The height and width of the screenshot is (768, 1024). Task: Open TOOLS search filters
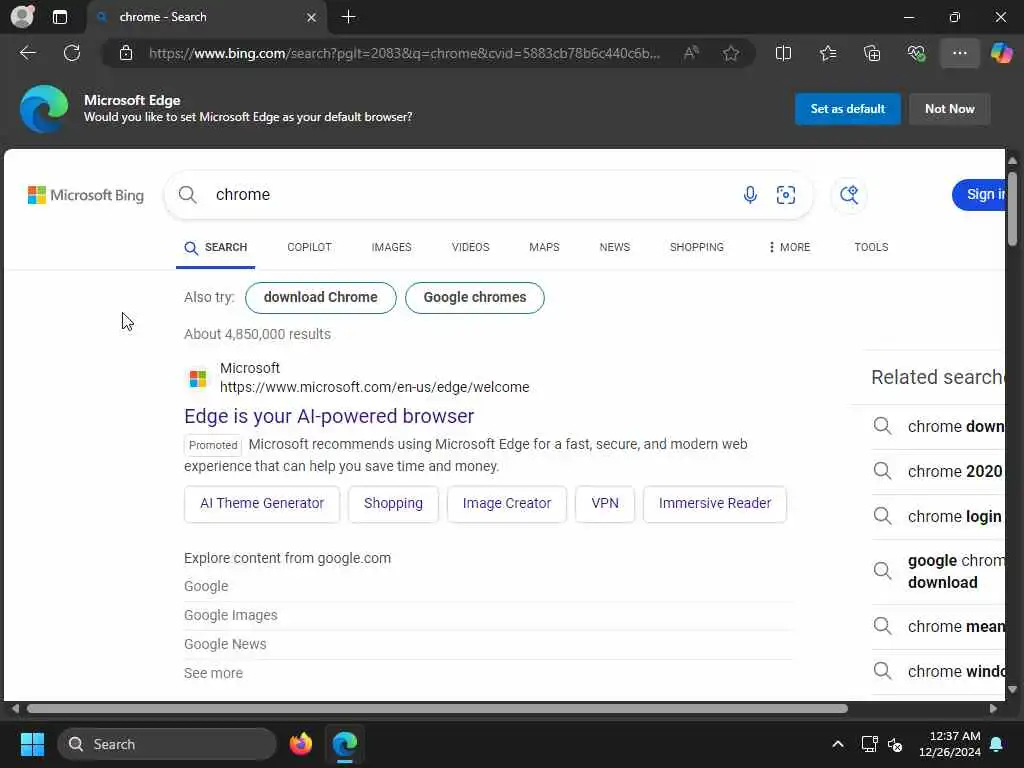871,247
